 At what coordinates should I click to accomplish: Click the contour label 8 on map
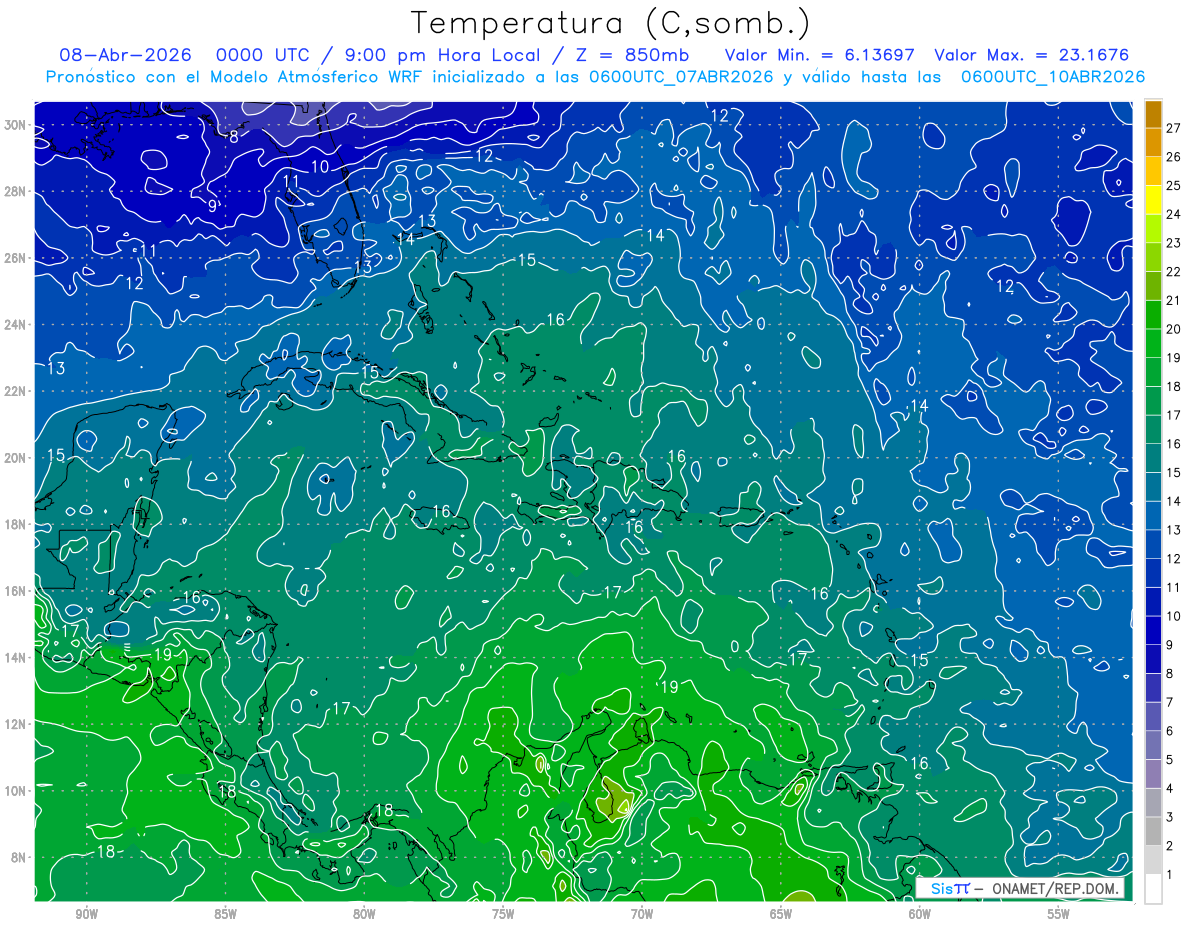pyautogui.click(x=233, y=137)
